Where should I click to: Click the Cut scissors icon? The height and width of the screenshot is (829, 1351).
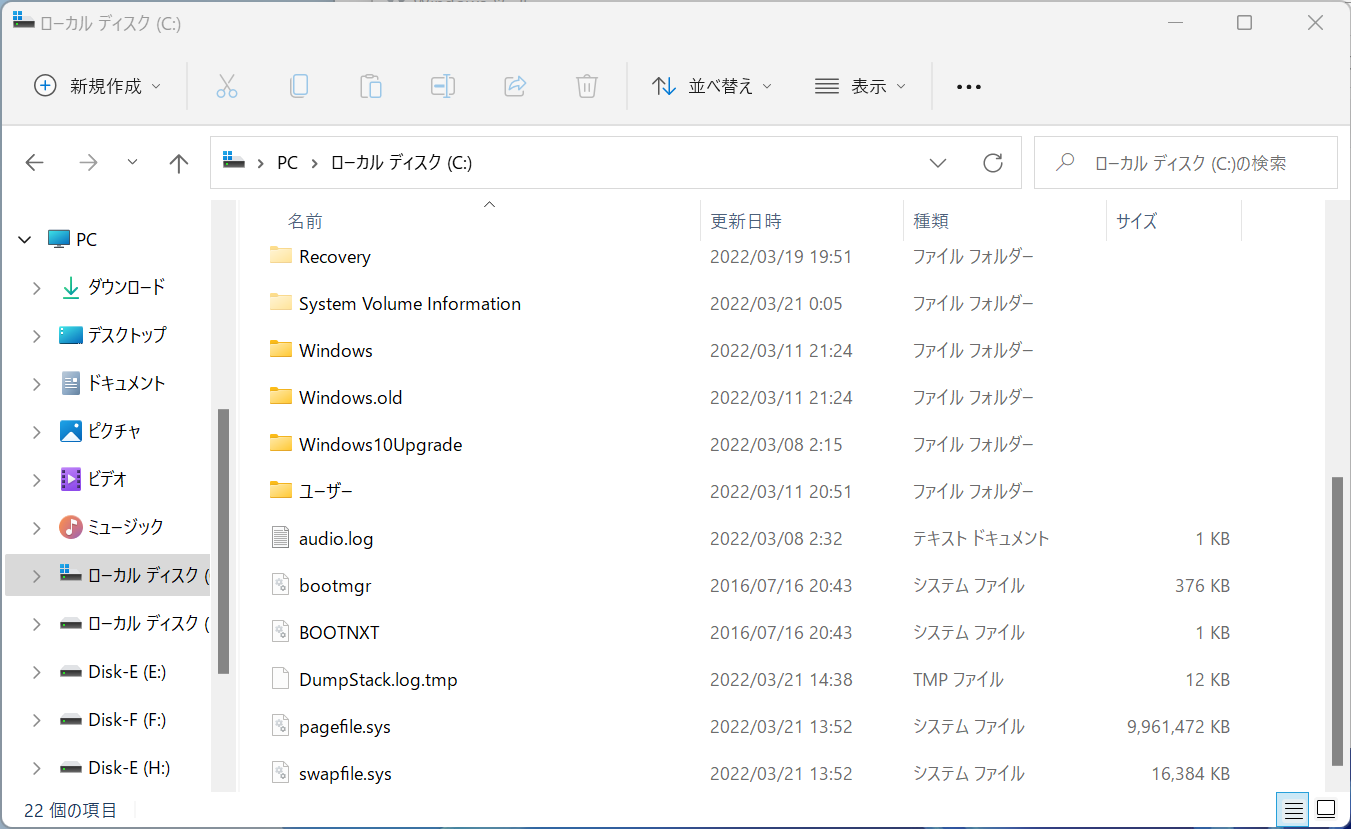pos(227,86)
